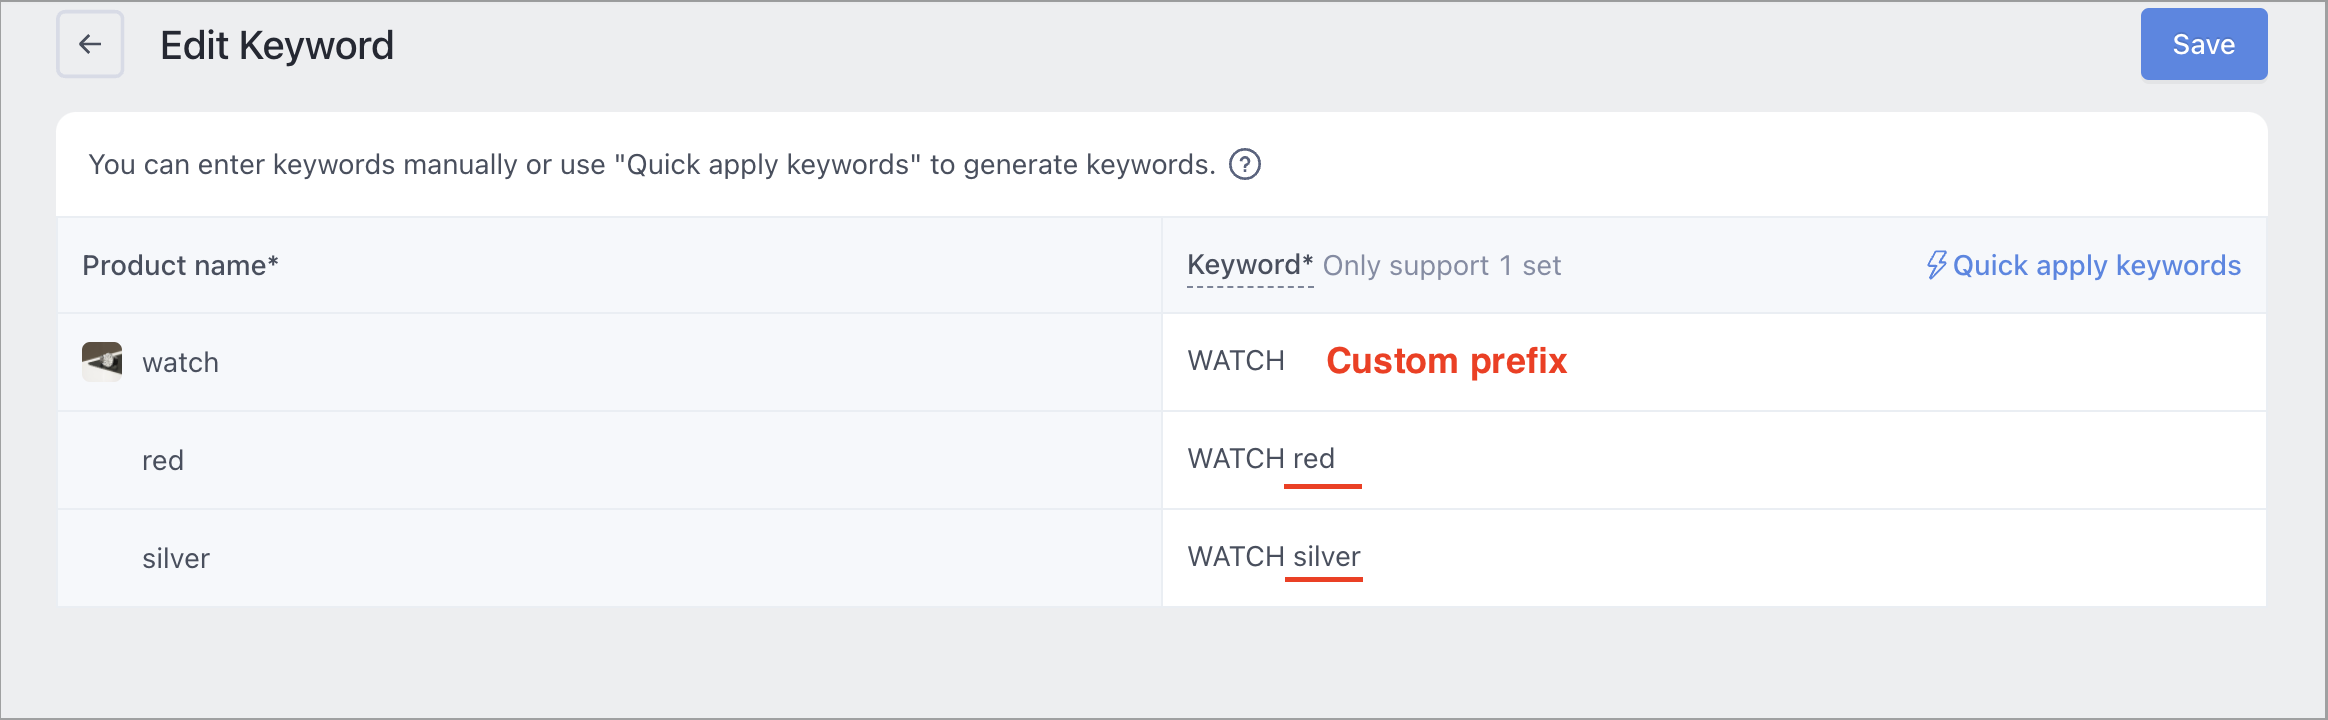Save the keyword changes
The image size is (2328, 720).
pos(2203,44)
